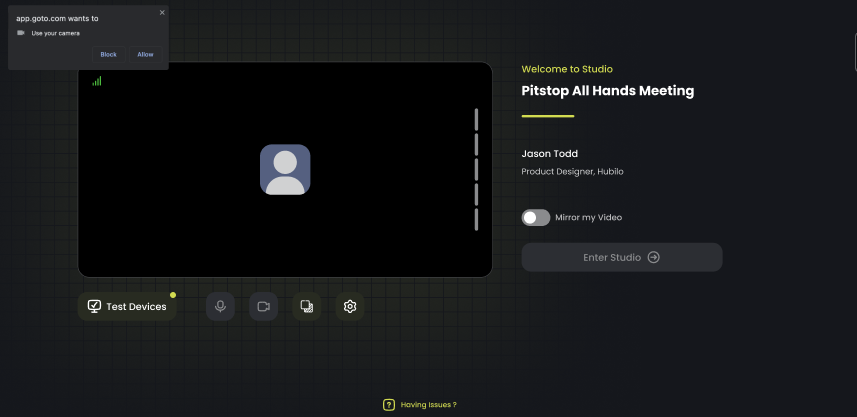Click the Jason Todd name text
Screen dimensions: 857x417
coord(549,154)
